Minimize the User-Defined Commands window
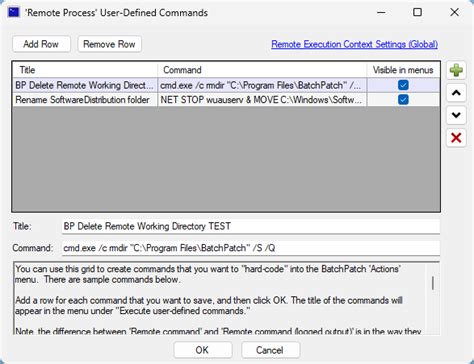The image size is (474, 364). [381, 12]
